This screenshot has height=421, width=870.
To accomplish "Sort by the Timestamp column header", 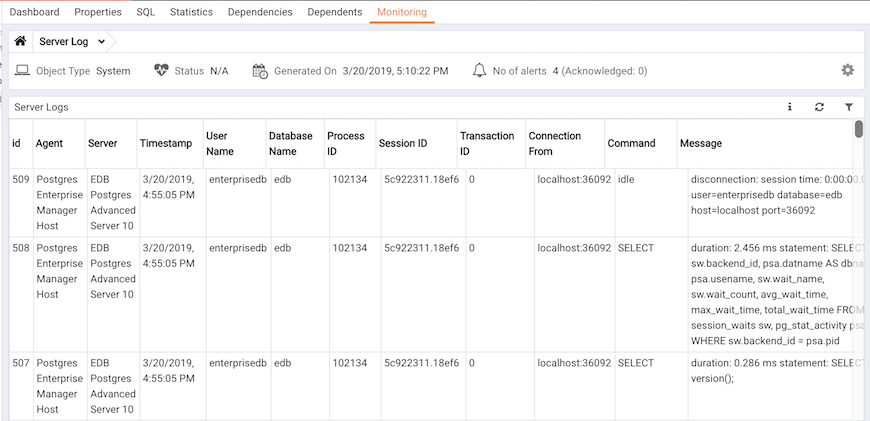I will point(170,143).
